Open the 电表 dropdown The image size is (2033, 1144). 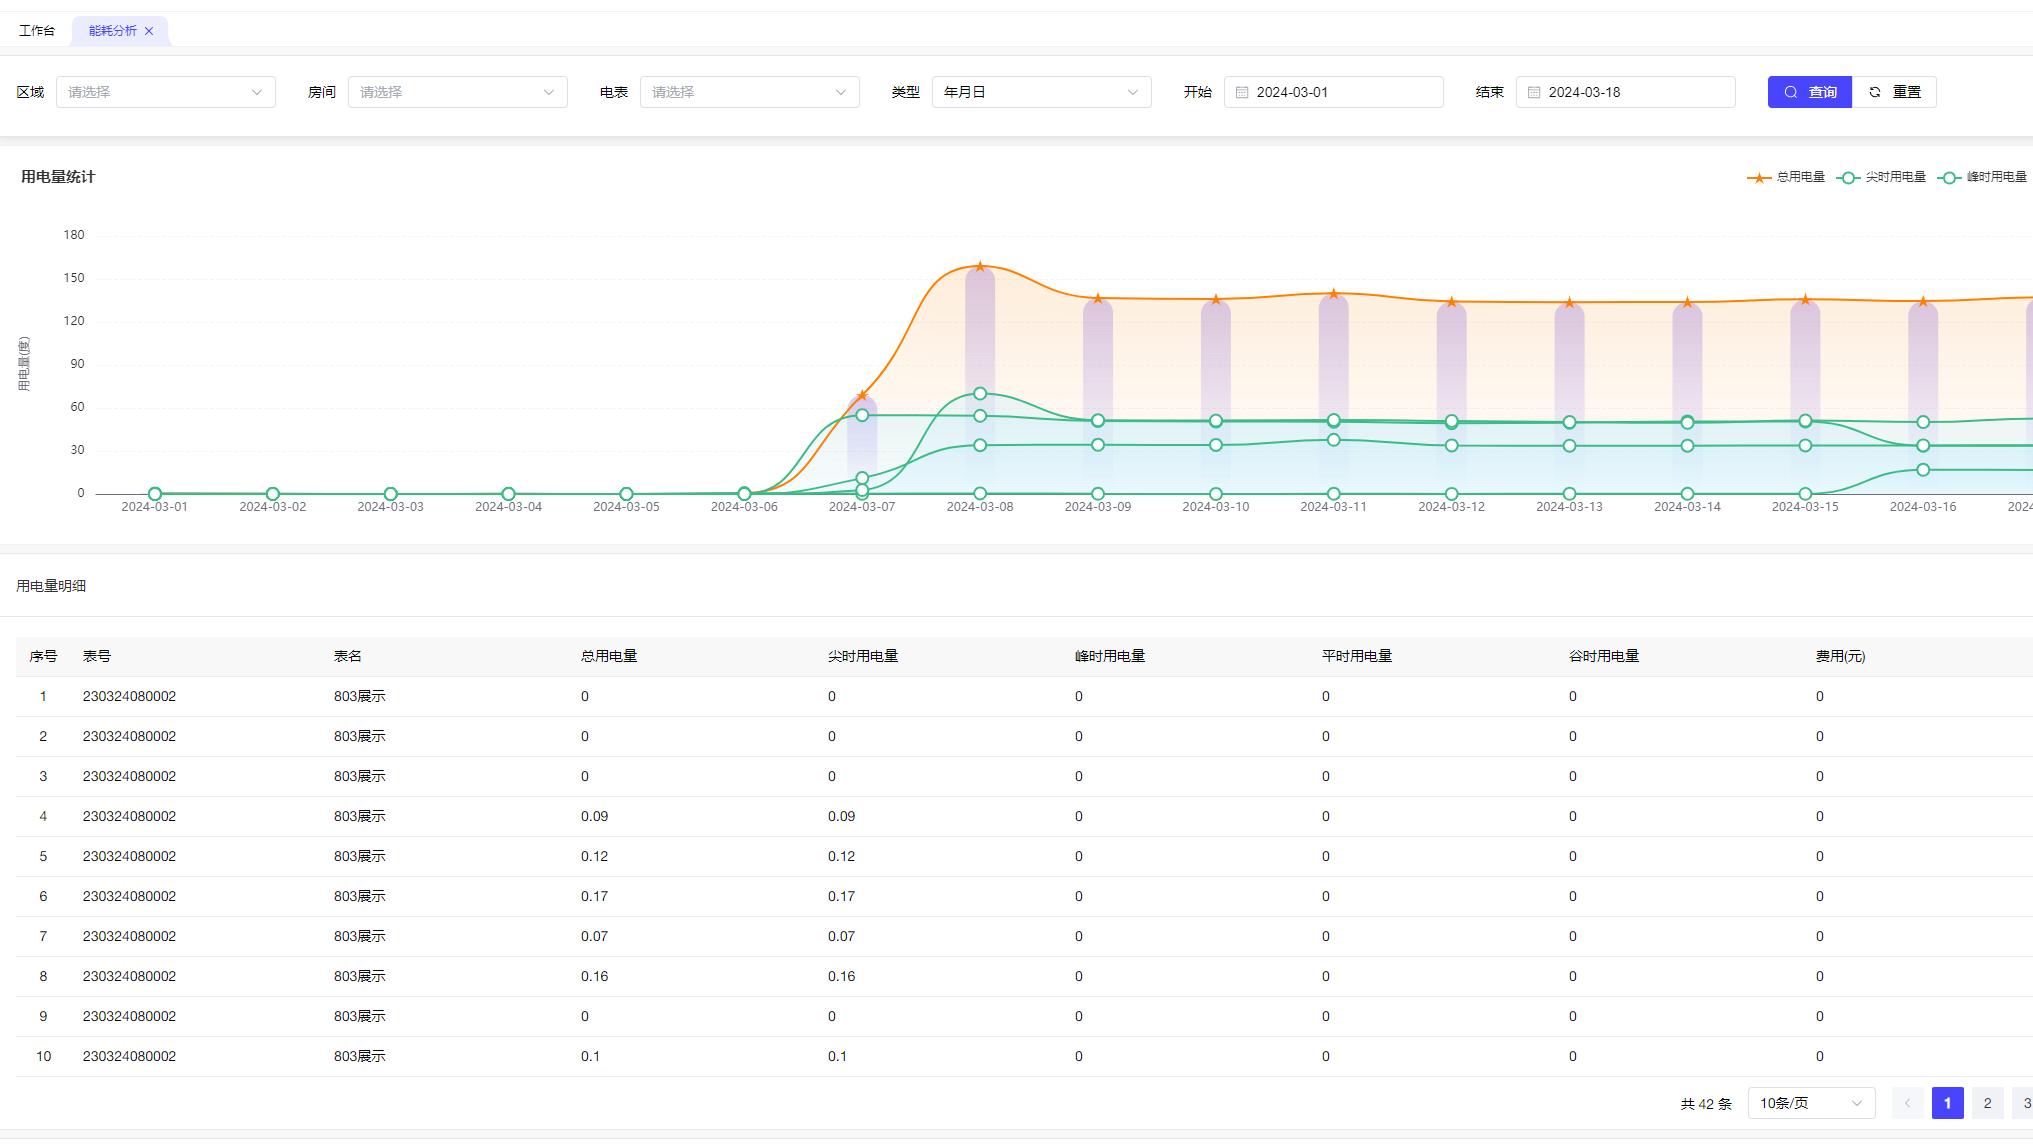(750, 92)
